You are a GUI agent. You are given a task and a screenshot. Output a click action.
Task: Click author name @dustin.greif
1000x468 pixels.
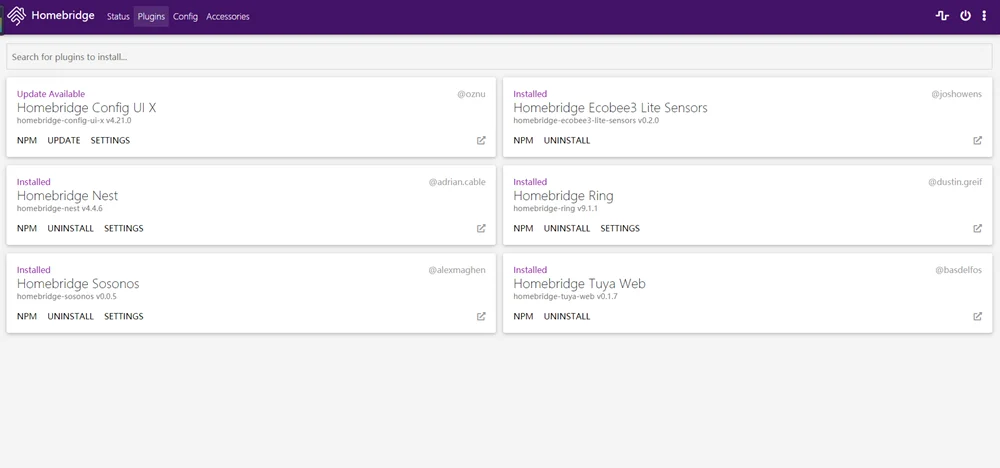pos(955,182)
